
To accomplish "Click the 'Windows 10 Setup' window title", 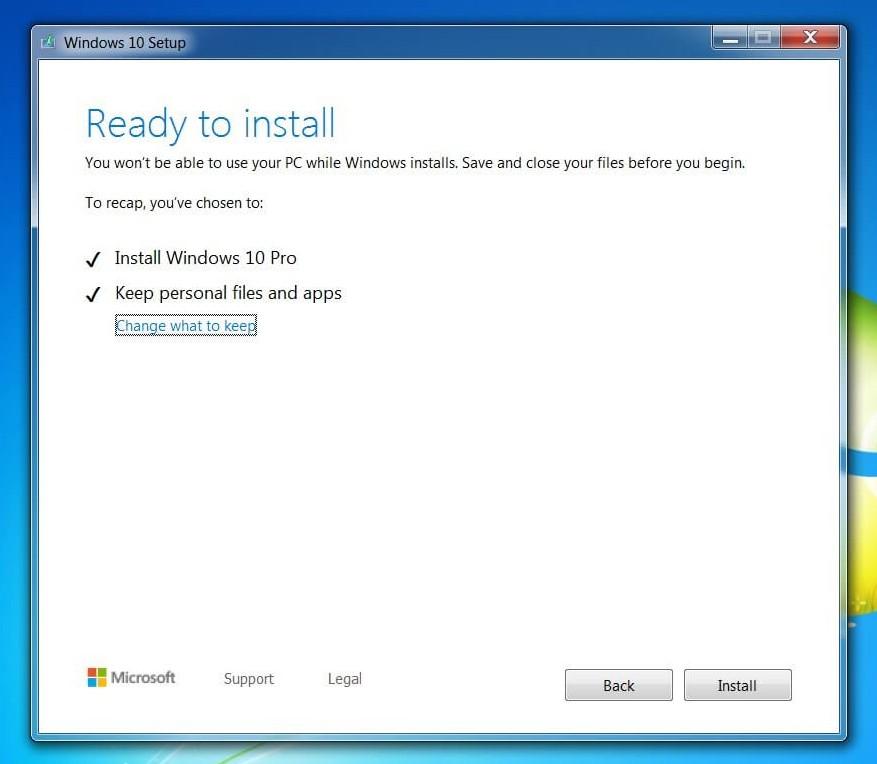I will pos(125,43).
